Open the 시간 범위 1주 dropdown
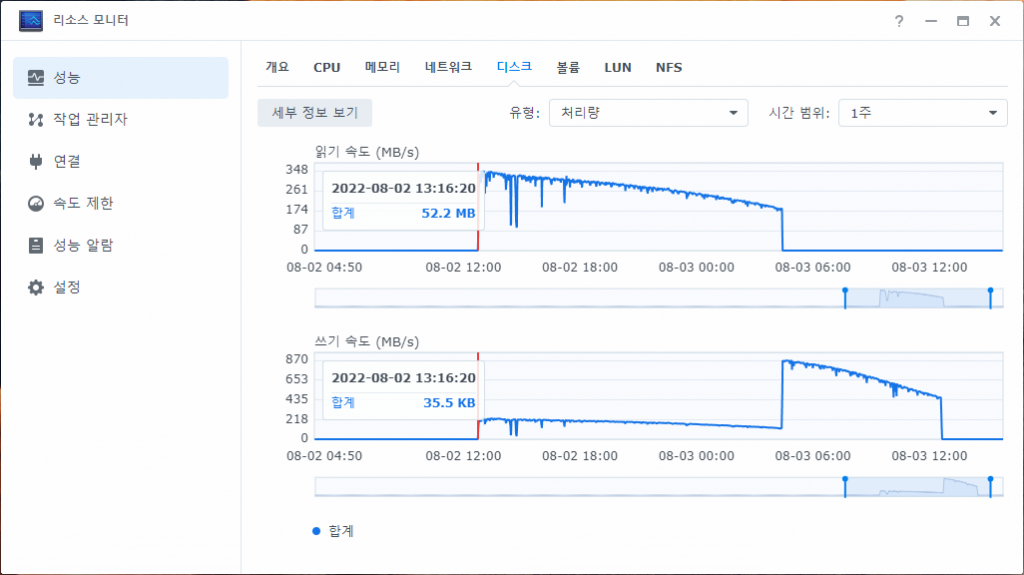Viewport: 1024px width, 575px height. tap(923, 113)
